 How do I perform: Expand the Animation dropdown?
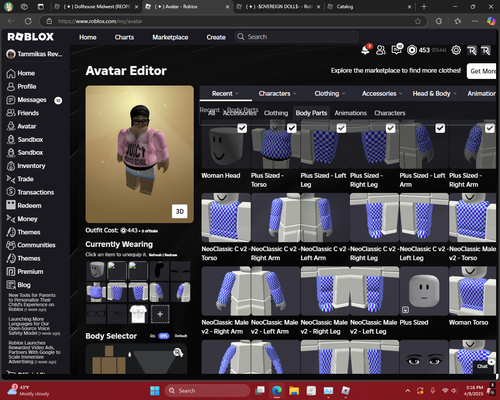481,94
